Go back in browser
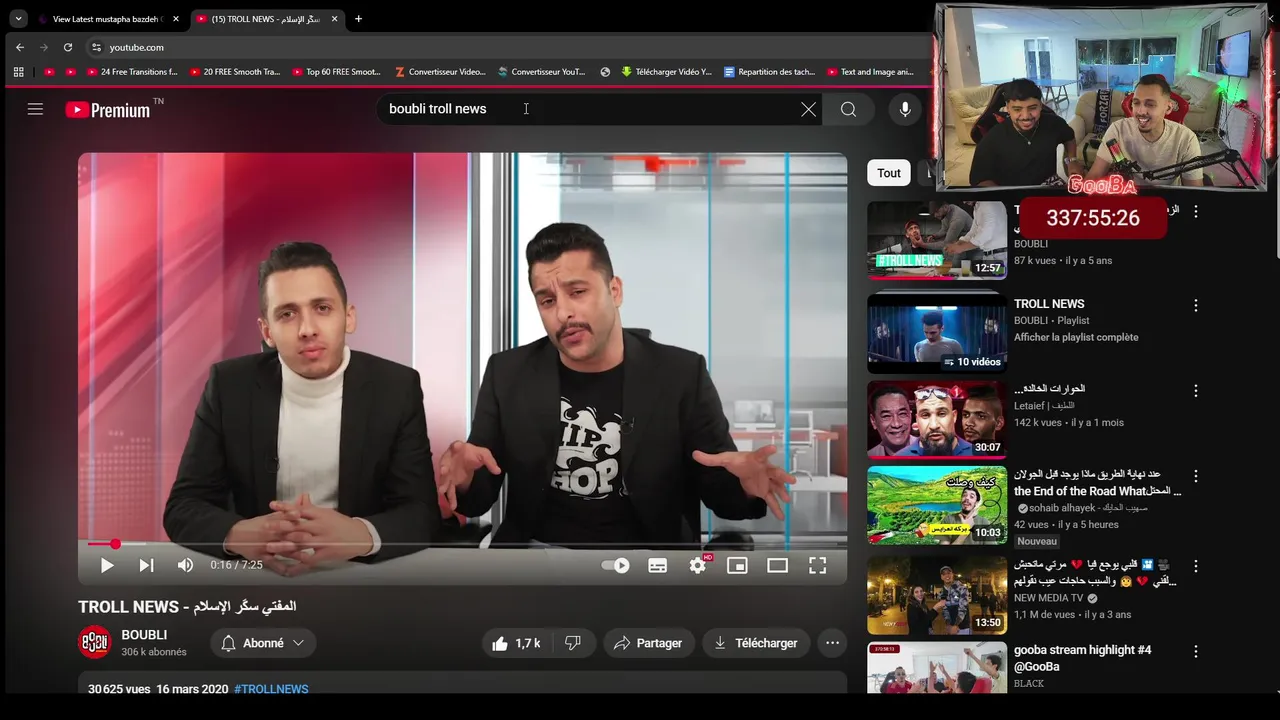The width and height of the screenshot is (1280, 720). 20,47
